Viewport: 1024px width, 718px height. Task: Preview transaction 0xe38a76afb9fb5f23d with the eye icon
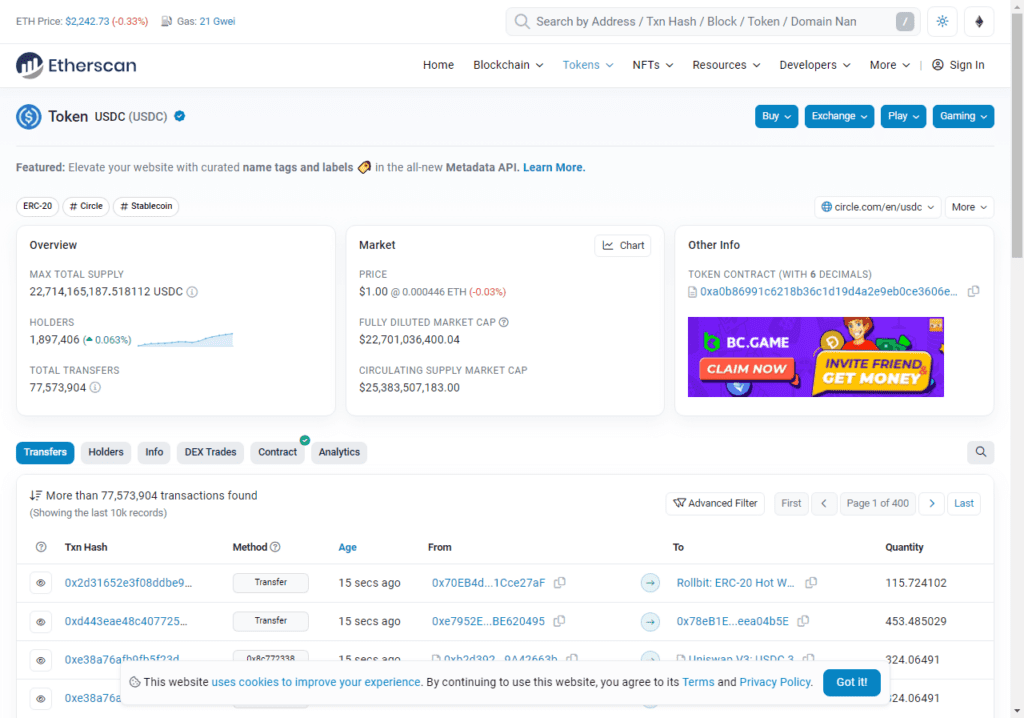pos(40,660)
